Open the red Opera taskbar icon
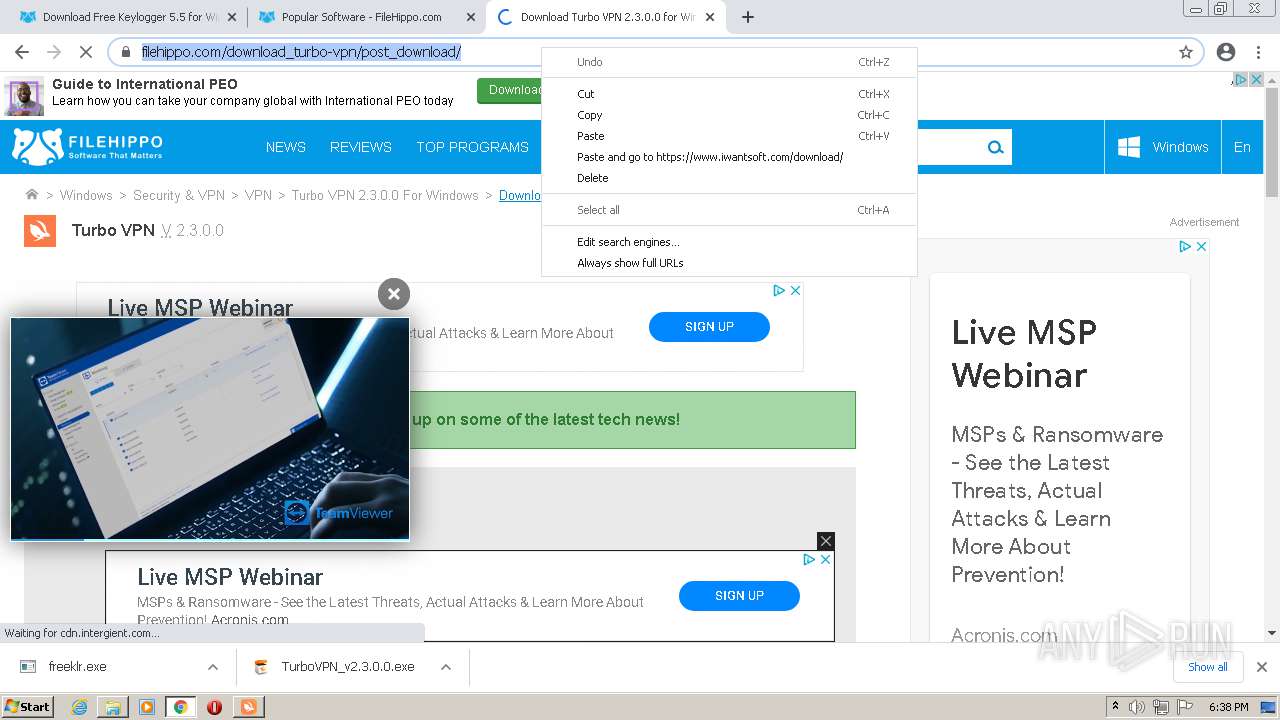 click(x=214, y=707)
